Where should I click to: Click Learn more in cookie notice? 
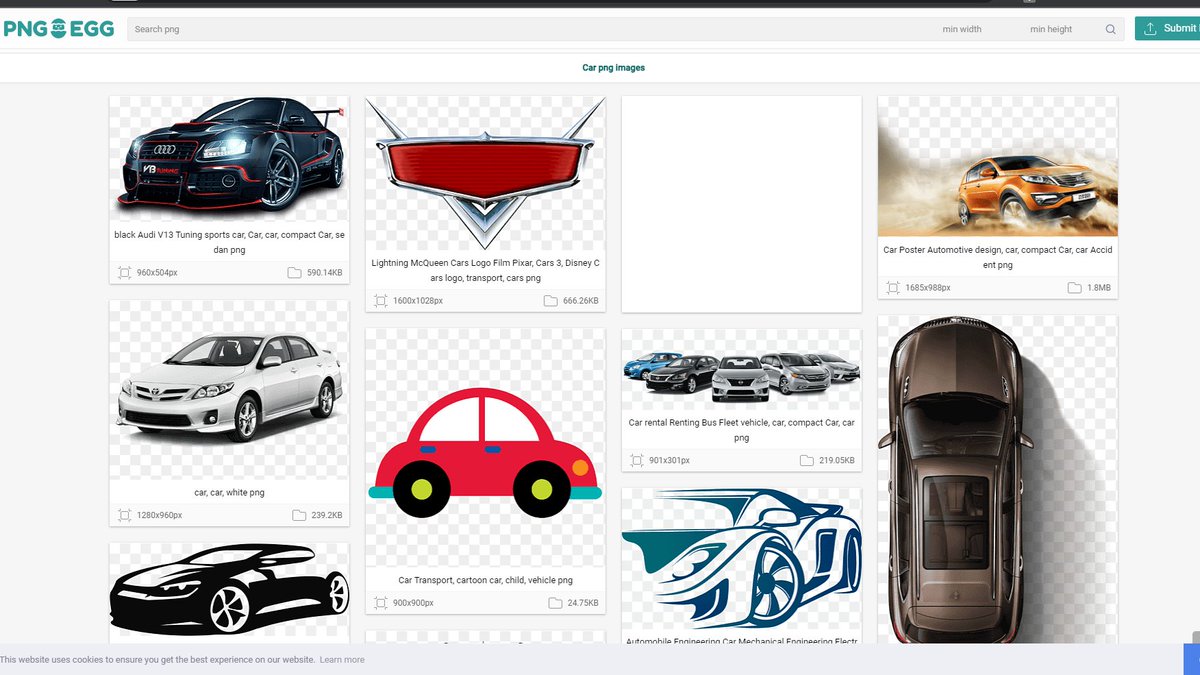[342, 660]
